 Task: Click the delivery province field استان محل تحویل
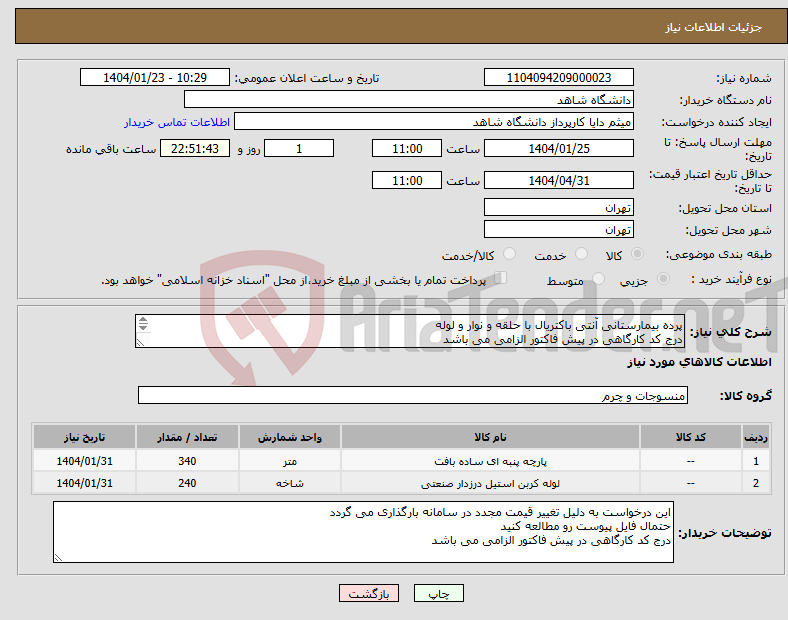559,208
